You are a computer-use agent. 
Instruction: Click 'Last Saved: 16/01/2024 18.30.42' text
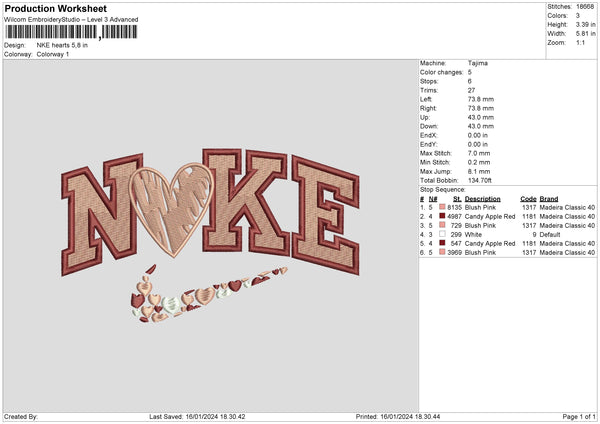pos(197,417)
